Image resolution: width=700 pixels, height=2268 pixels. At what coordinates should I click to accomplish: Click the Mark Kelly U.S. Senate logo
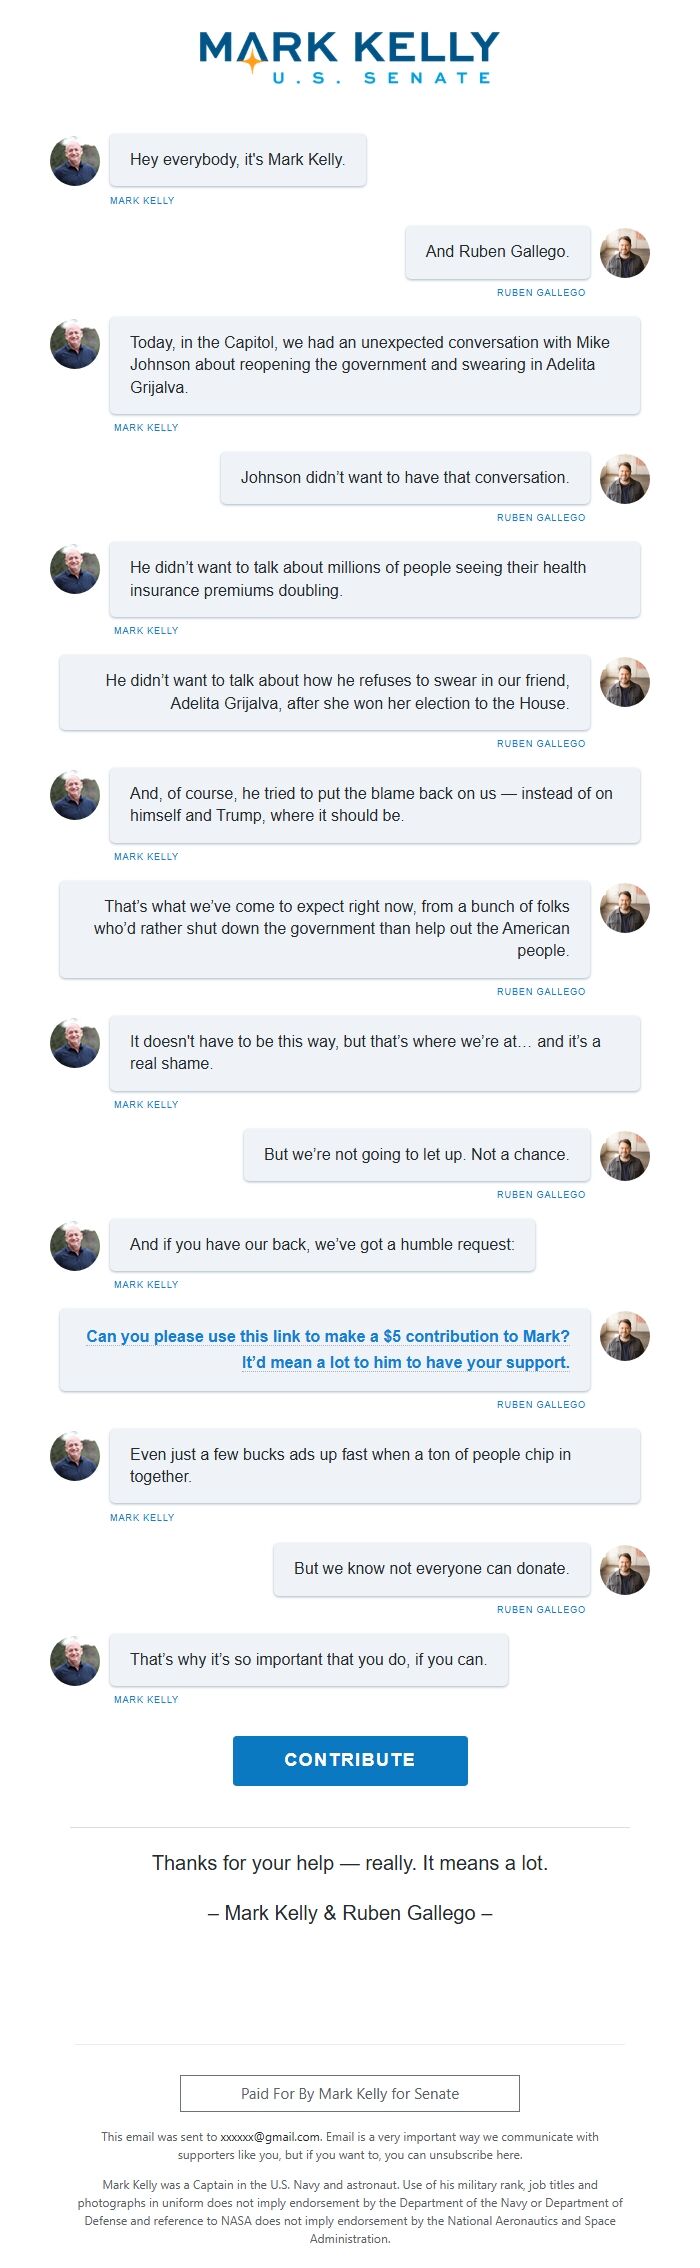(349, 56)
